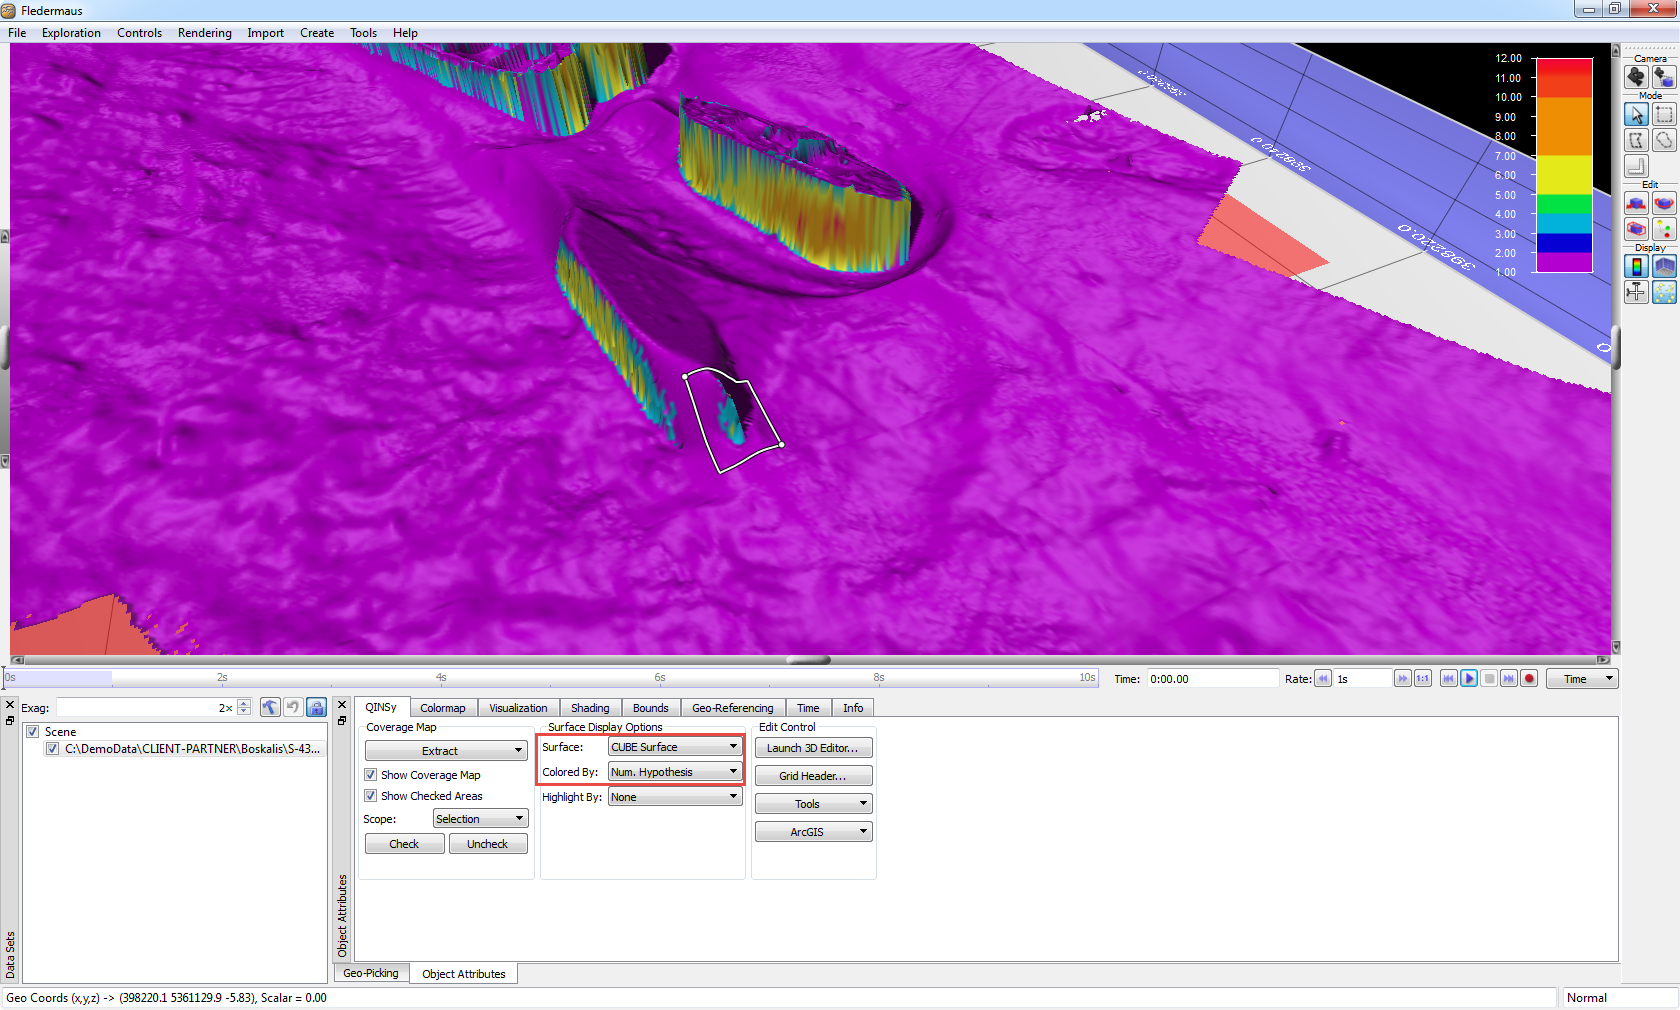Viewport: 1680px width, 1010px height.
Task: Click the Launch 3D Editor button
Action: click(x=812, y=748)
